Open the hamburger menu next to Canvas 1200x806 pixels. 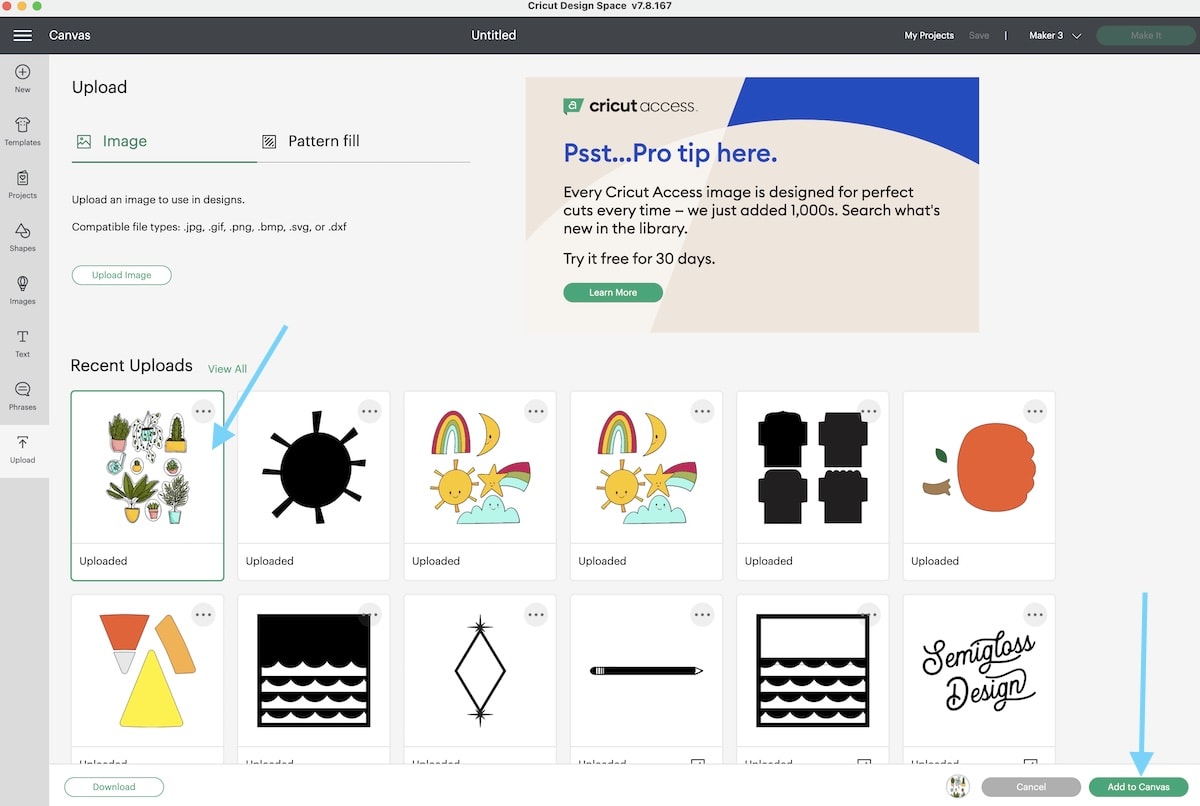click(x=22, y=35)
